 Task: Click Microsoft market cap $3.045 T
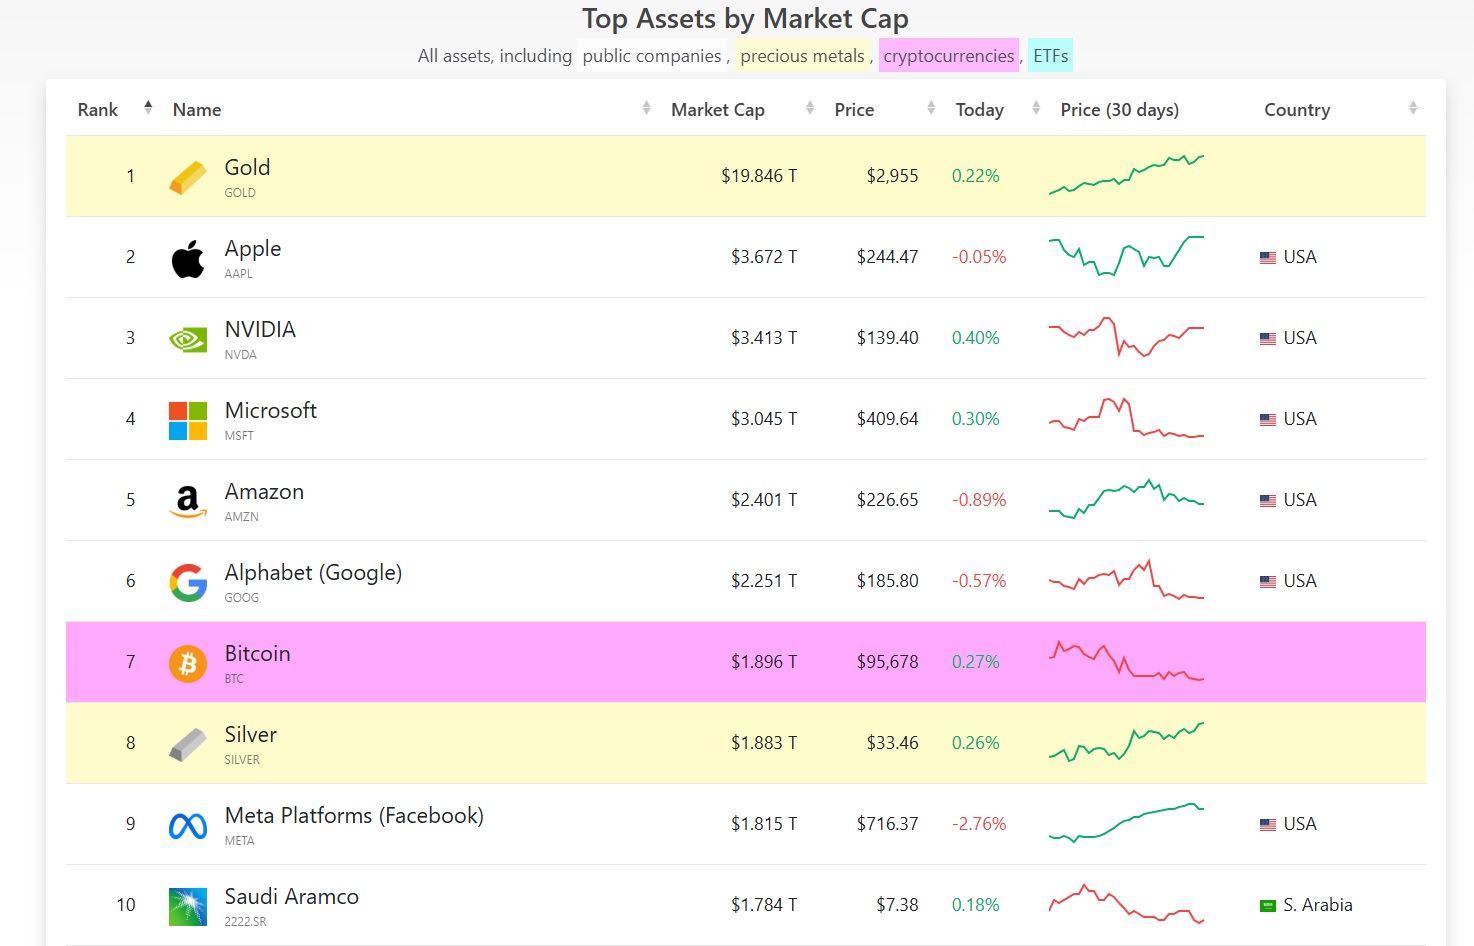tap(764, 419)
